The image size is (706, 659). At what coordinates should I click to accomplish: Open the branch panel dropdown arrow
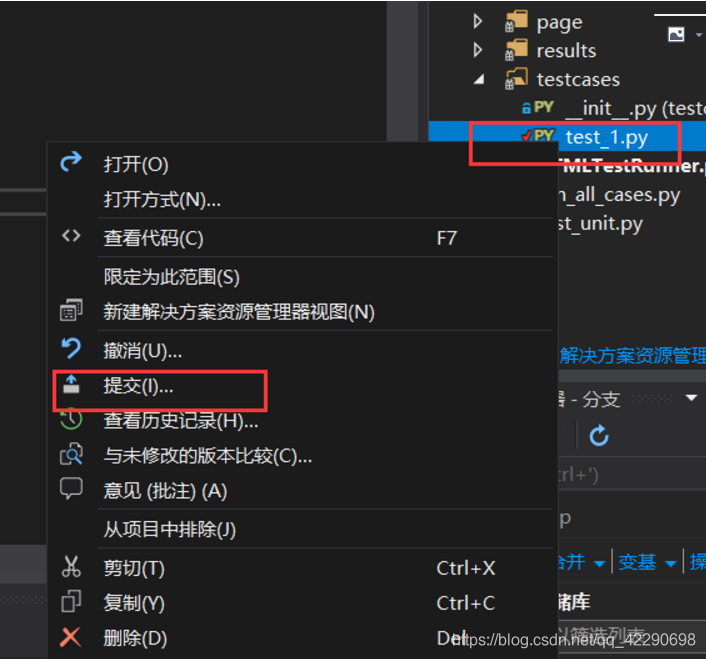pos(691,397)
